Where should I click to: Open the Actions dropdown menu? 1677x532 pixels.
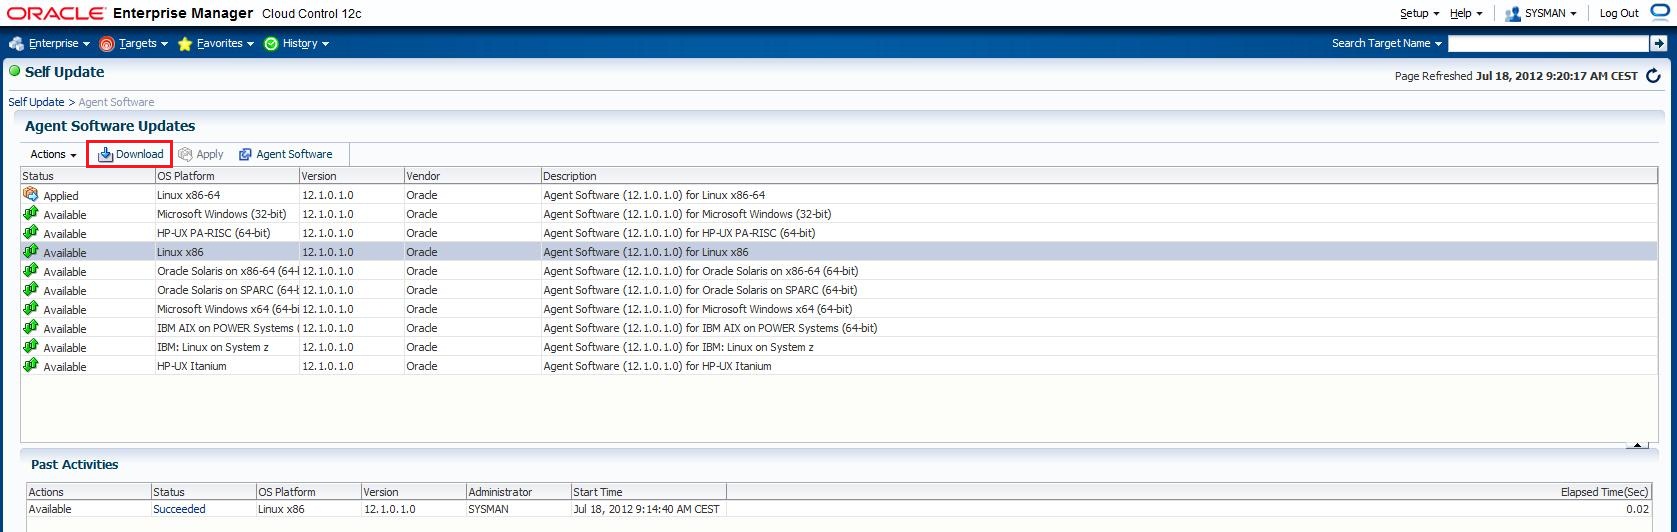click(x=53, y=154)
